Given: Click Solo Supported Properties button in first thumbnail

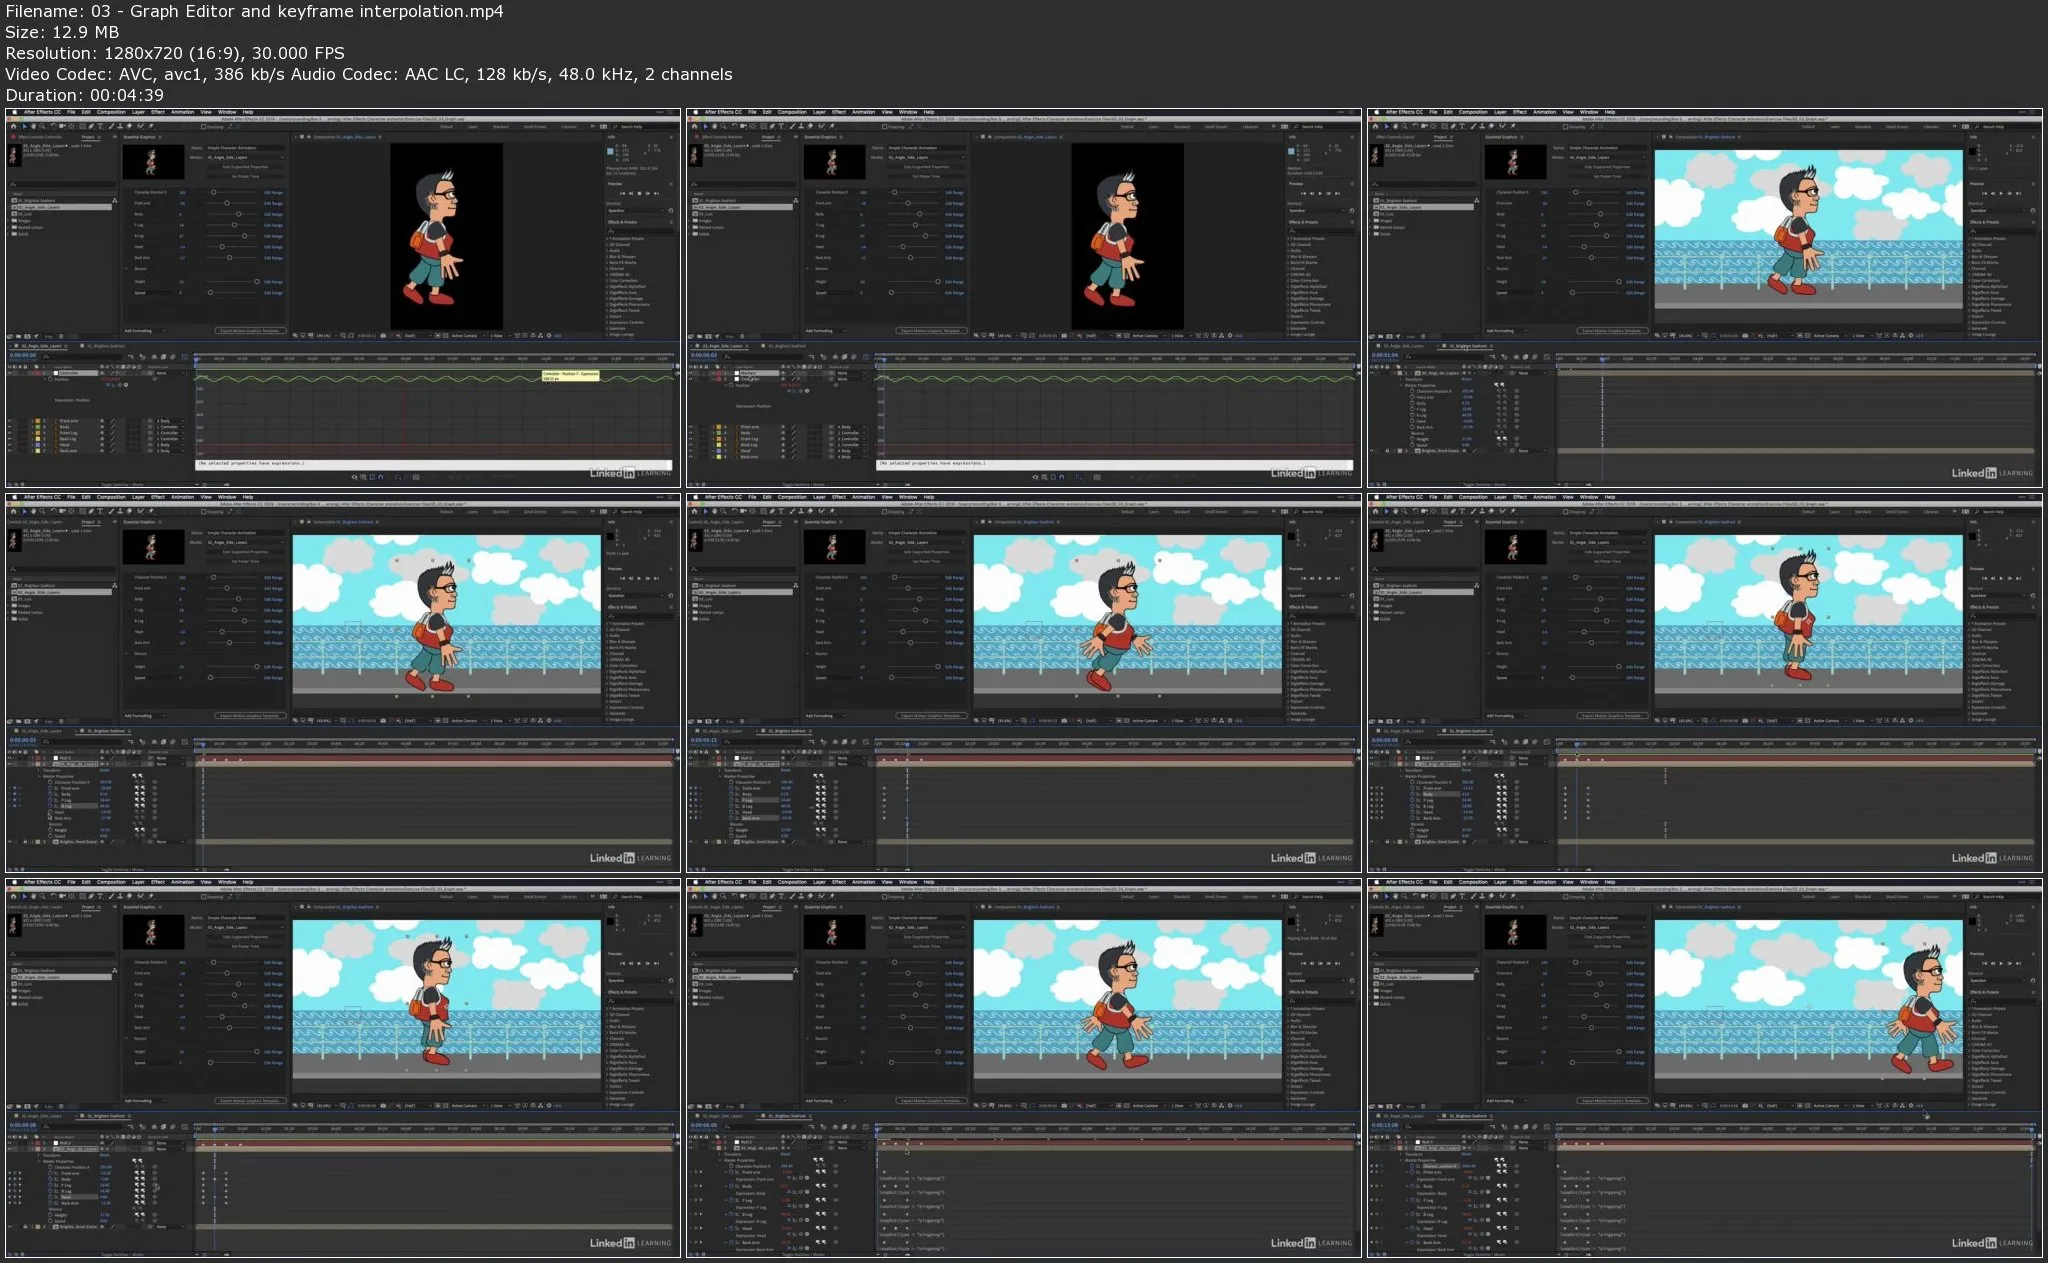Looking at the screenshot, I should coord(245,167).
